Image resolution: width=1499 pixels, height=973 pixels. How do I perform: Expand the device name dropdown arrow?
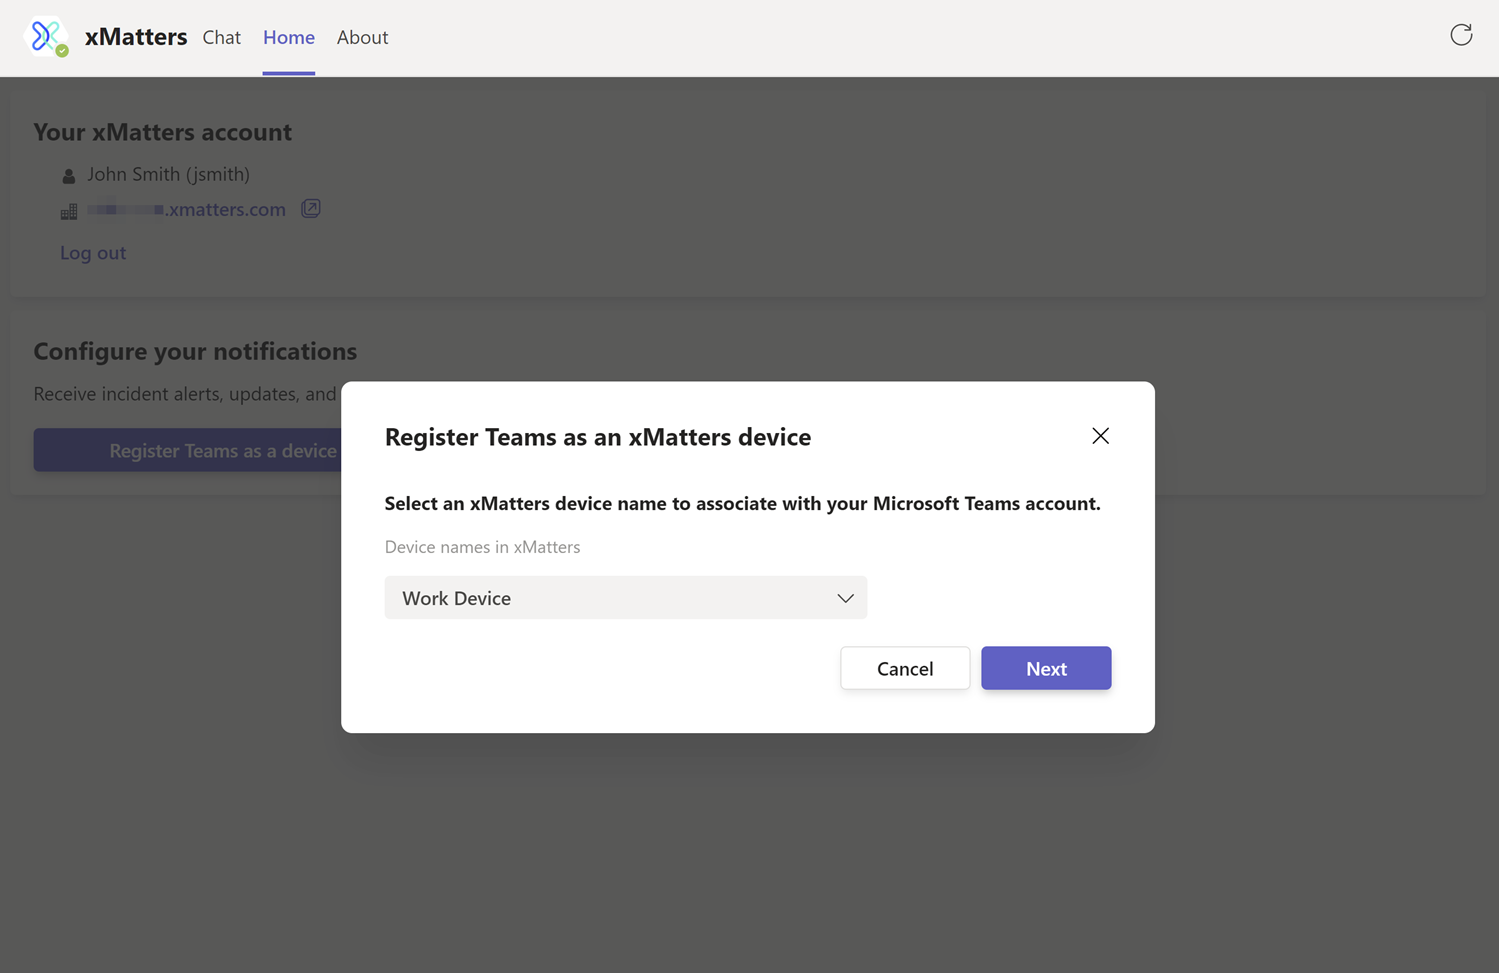click(845, 597)
